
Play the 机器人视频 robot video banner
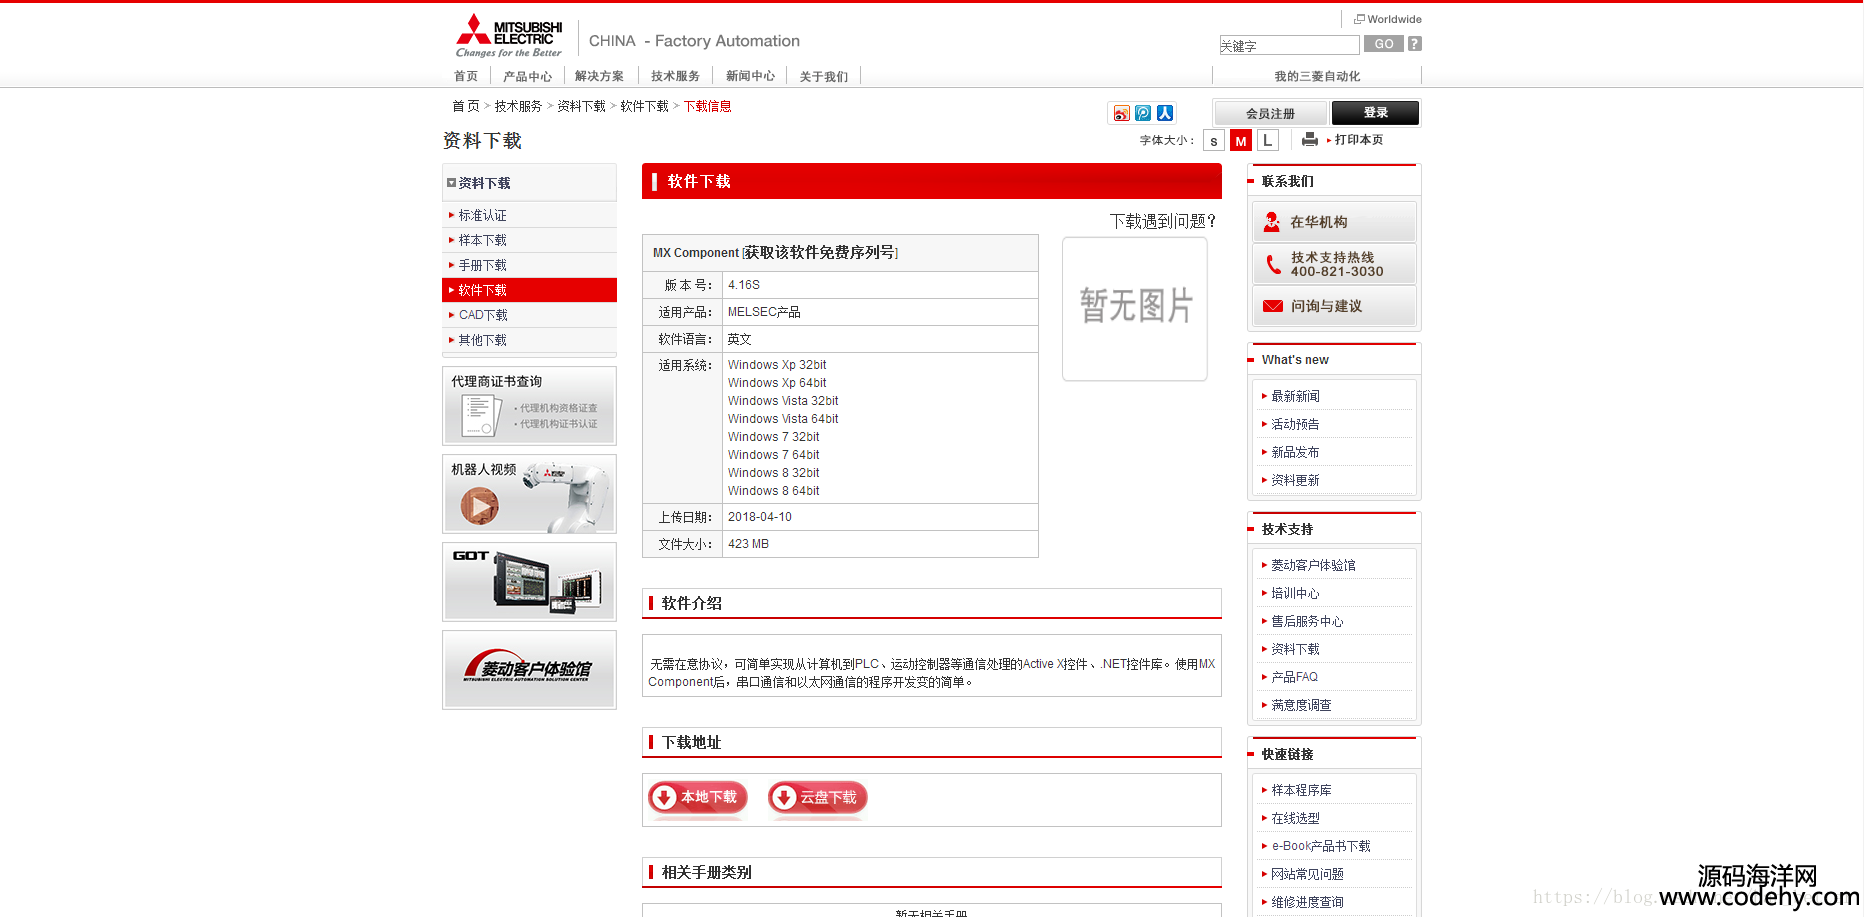coord(529,494)
